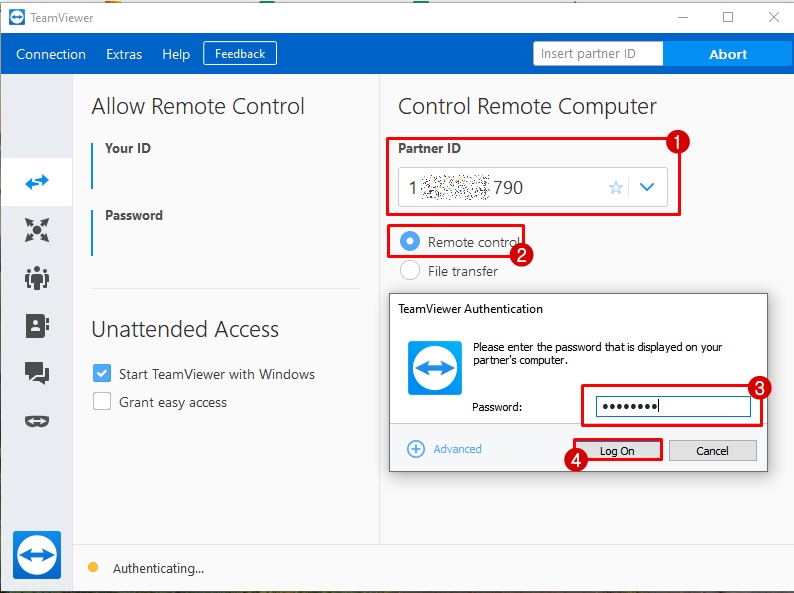Image resolution: width=794 pixels, height=593 pixels.
Task: Click TeamViewer logo in authentication dialog
Action: tap(435, 368)
